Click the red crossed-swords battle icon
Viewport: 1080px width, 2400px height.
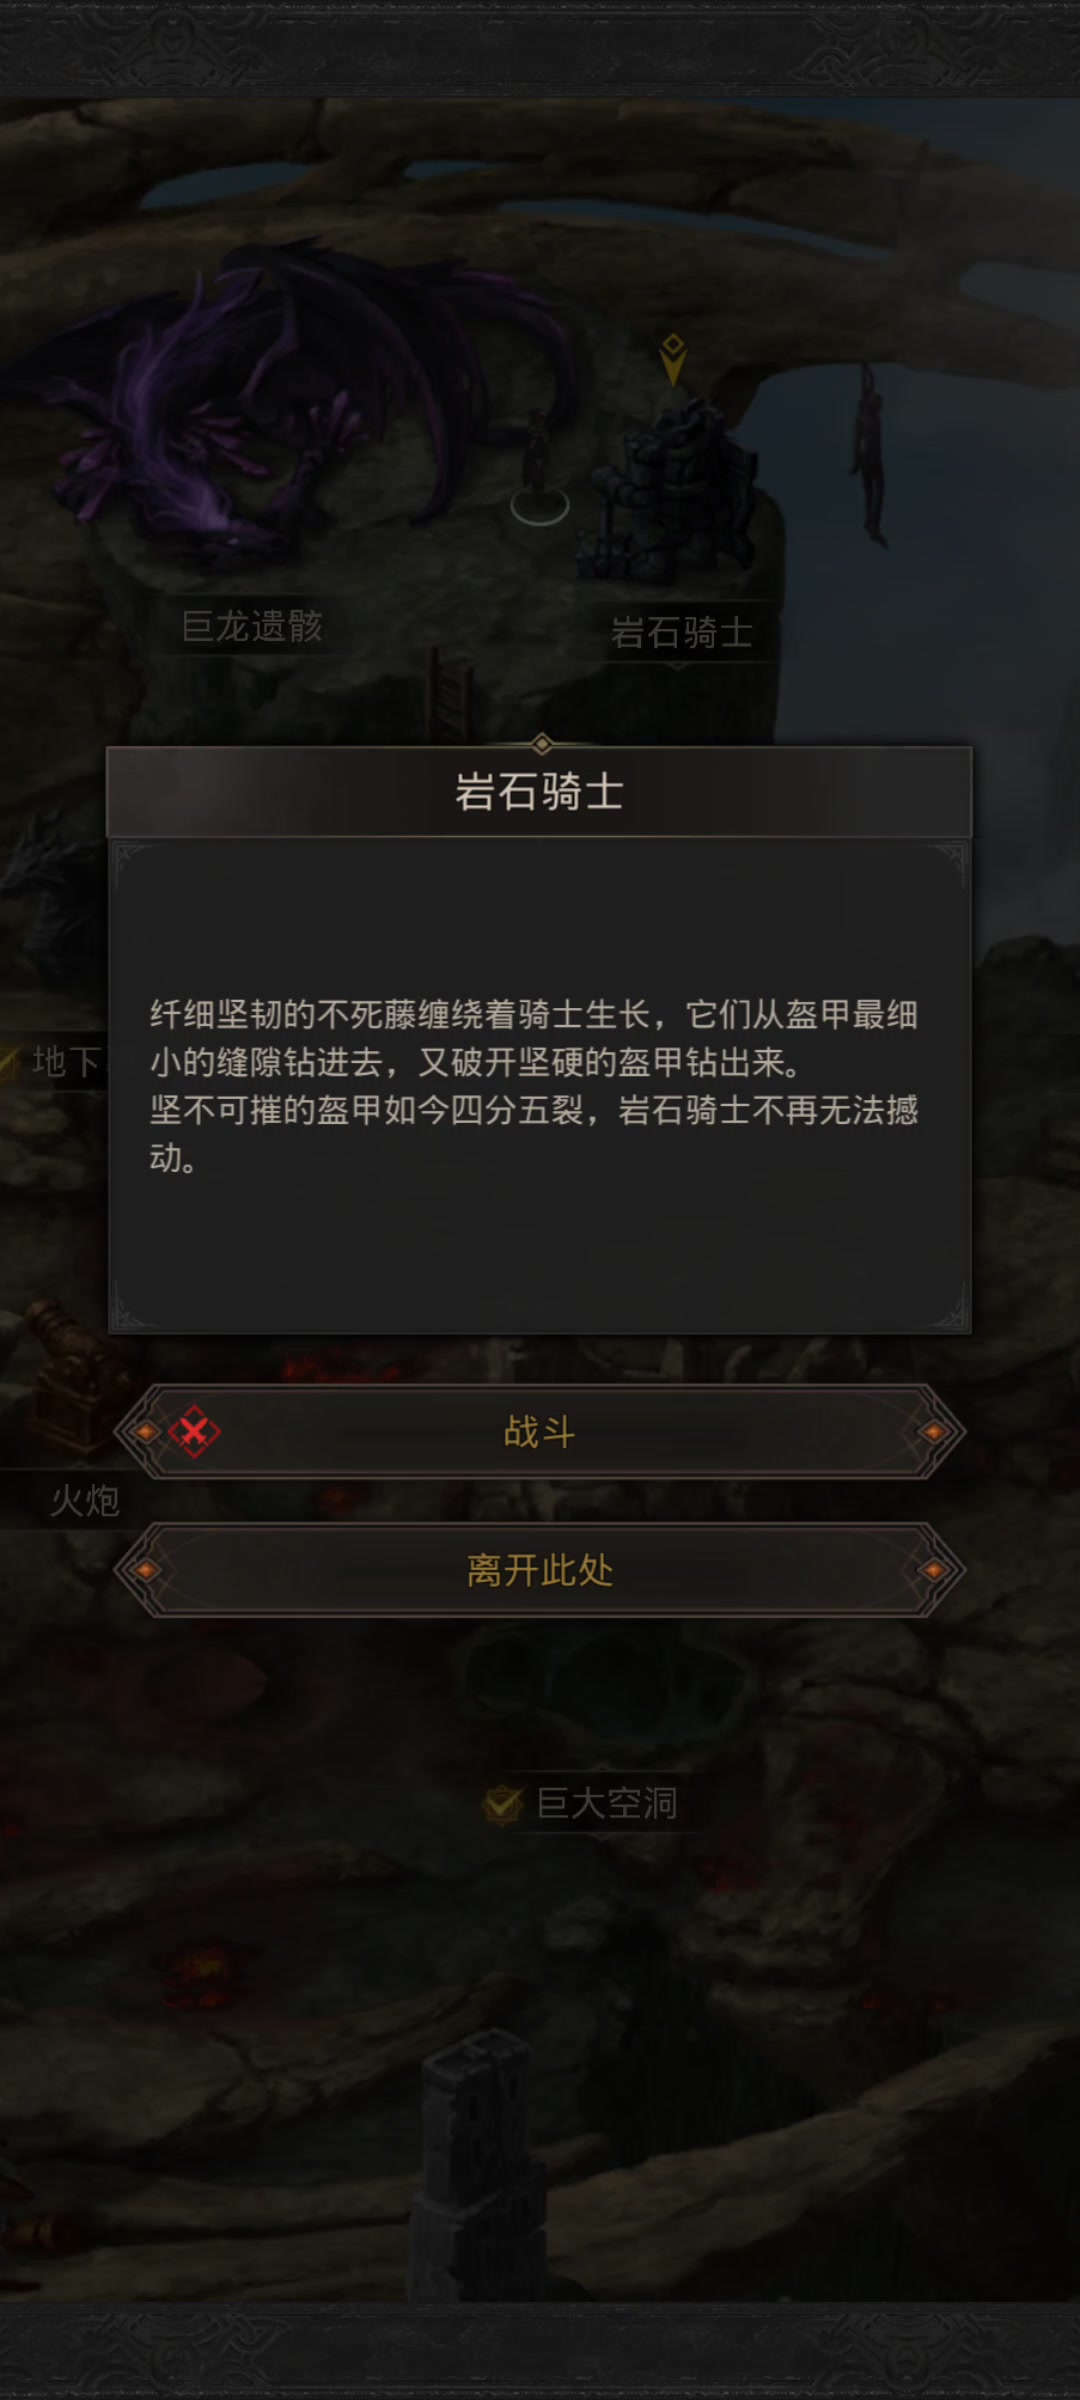[194, 1432]
